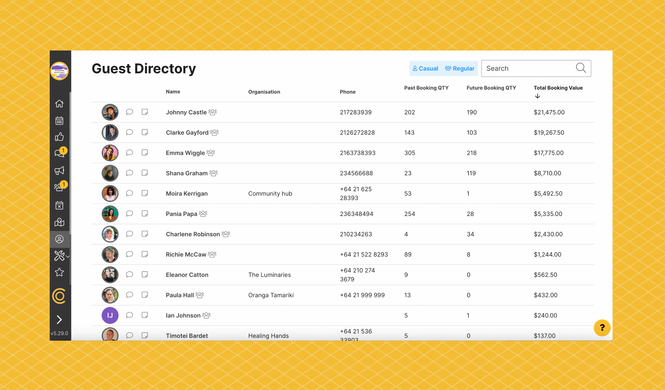Open the yellow help question mark button
665x390 pixels.
pyautogui.click(x=602, y=328)
